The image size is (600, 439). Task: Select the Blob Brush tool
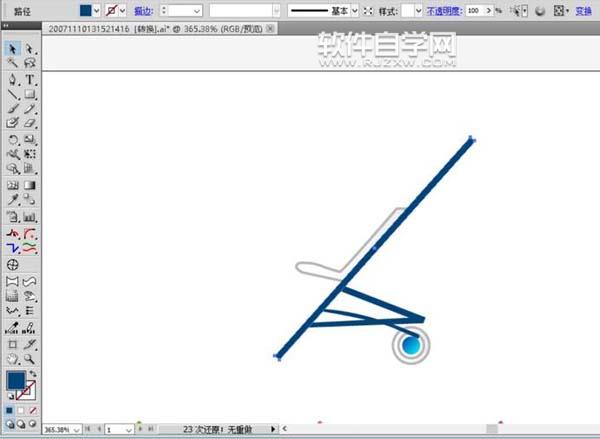click(13, 123)
